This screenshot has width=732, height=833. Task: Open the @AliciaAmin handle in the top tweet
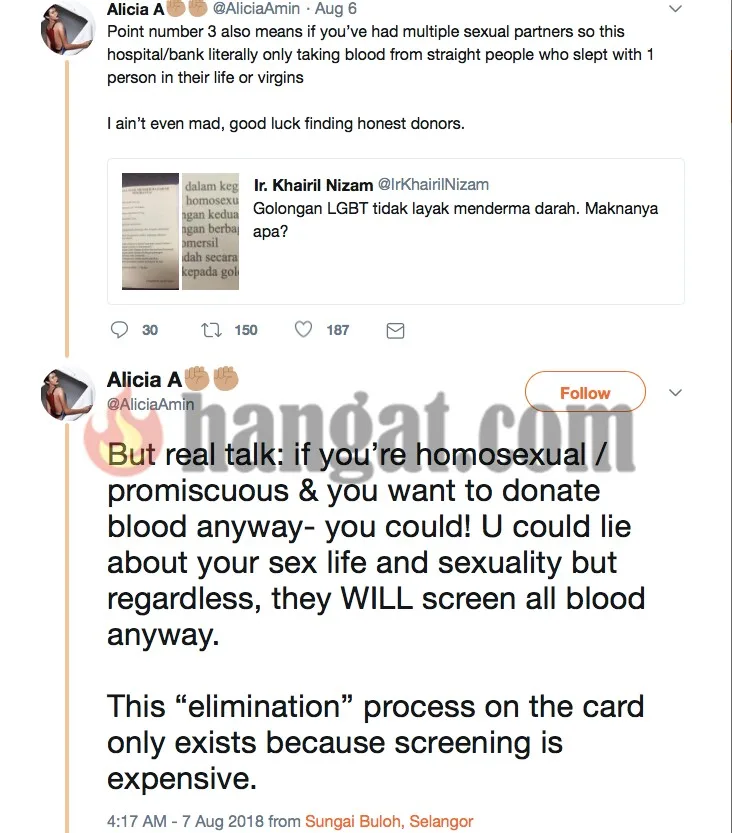pyautogui.click(x=256, y=8)
